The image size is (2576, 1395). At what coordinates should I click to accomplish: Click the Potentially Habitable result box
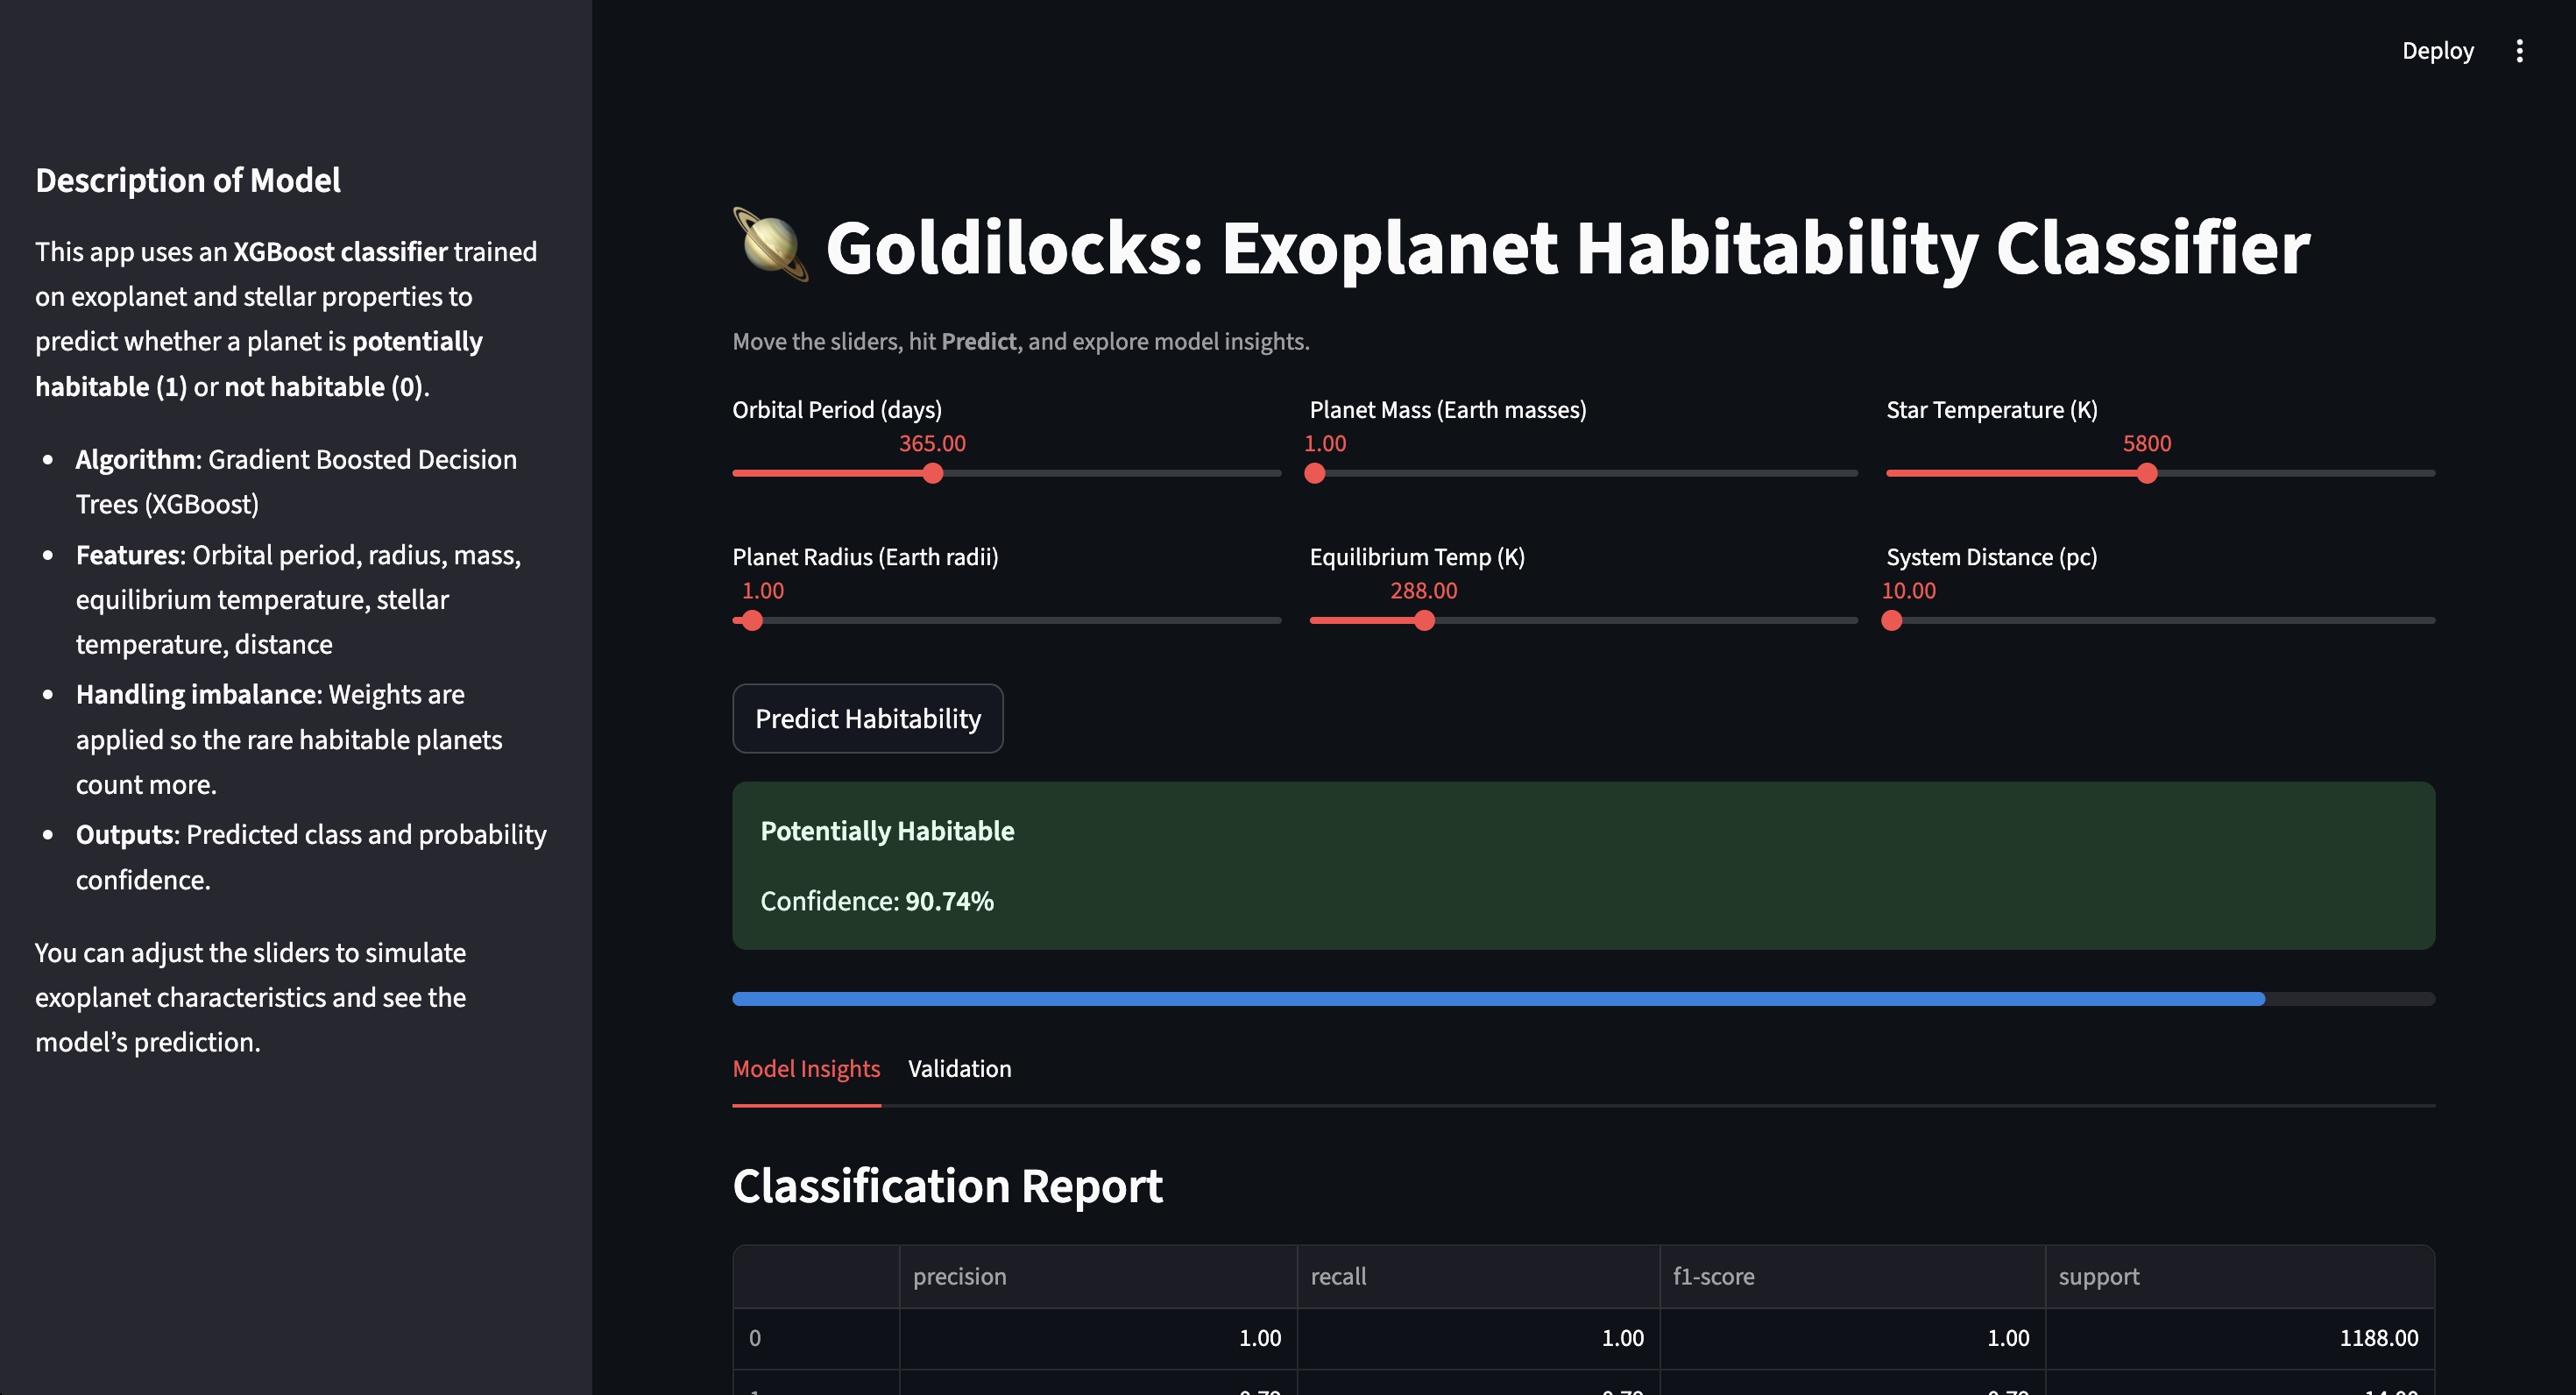coord(1583,865)
